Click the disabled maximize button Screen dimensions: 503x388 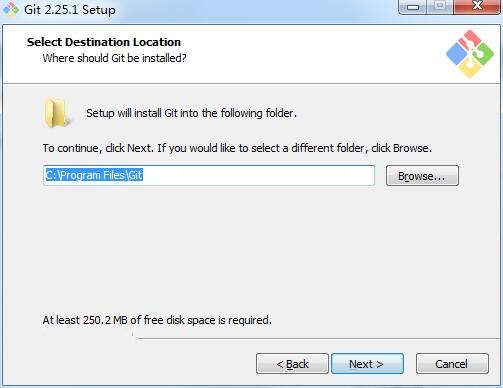[x=440, y=6]
